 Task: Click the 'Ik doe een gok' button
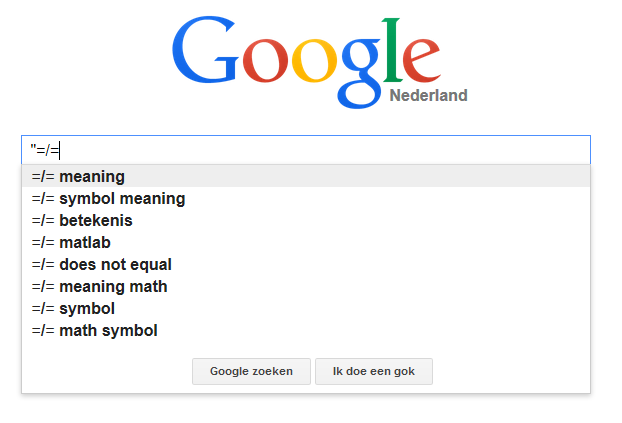tap(374, 371)
